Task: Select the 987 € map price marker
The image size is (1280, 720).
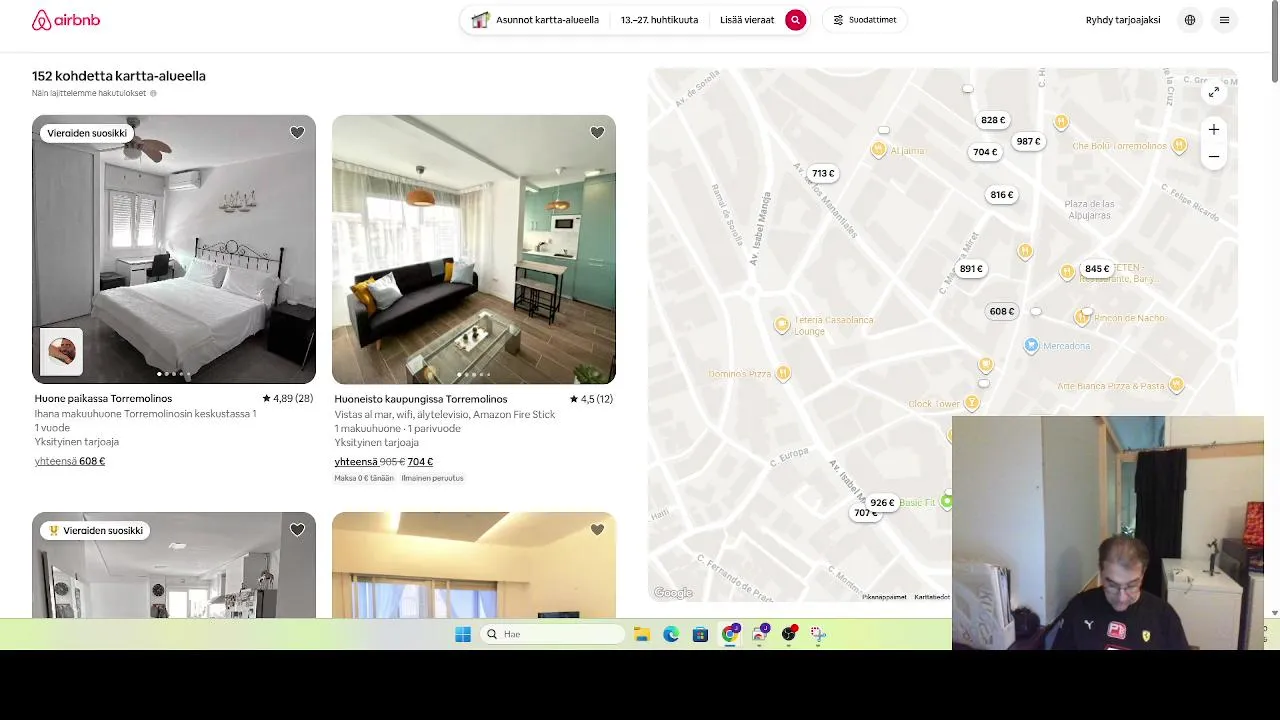Action: click(1029, 141)
